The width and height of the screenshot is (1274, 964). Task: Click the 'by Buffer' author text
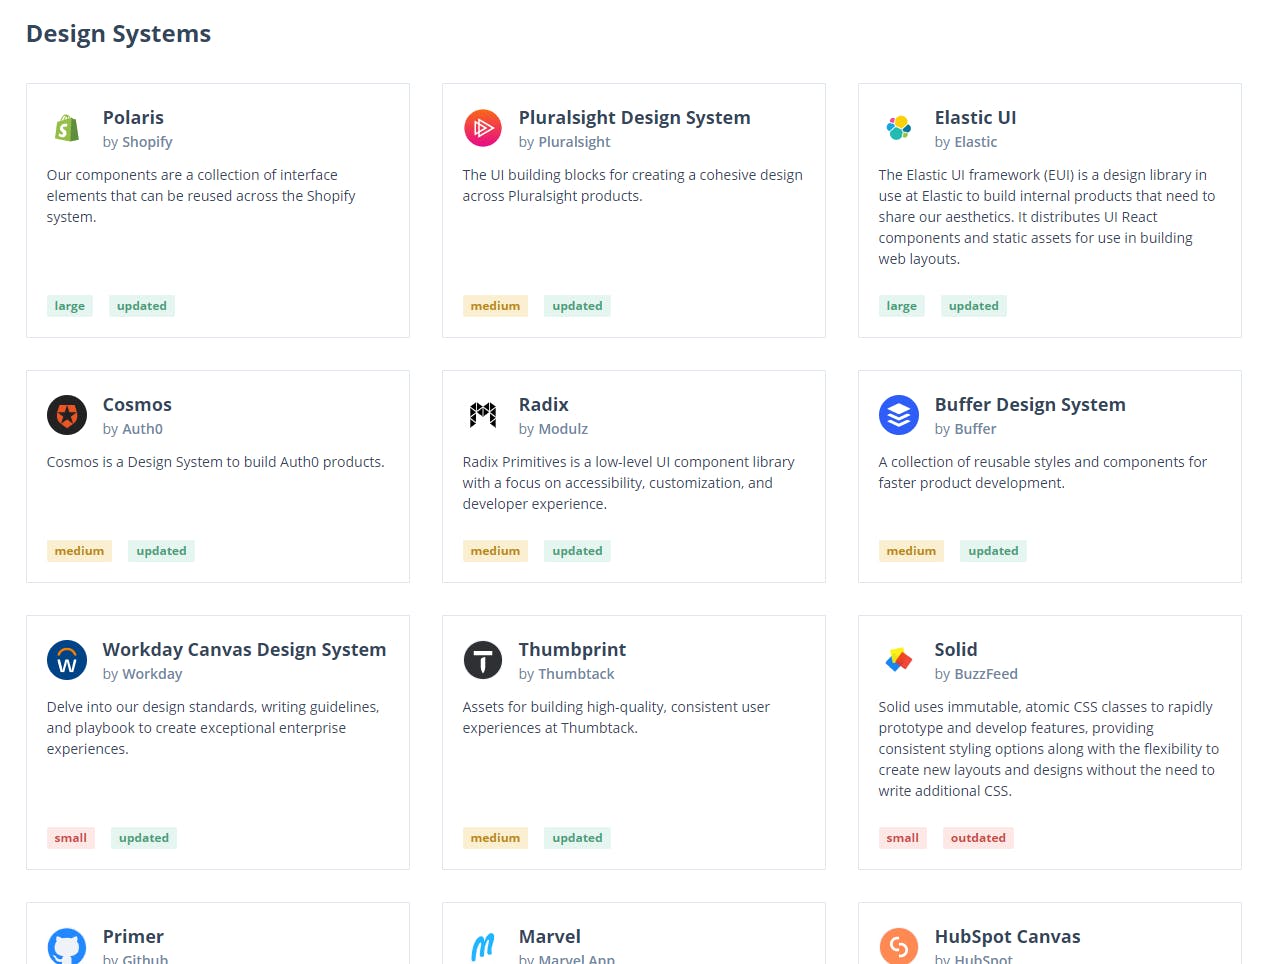(x=965, y=429)
